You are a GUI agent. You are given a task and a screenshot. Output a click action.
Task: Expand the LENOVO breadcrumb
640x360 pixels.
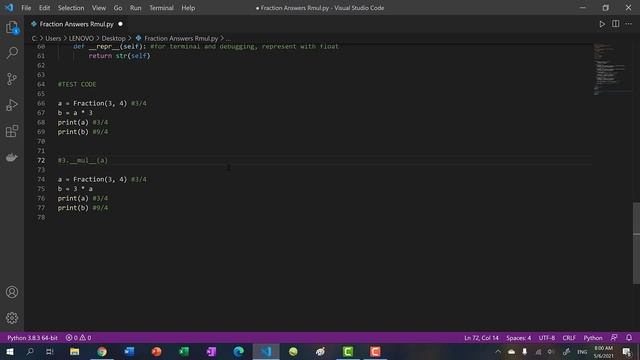click(81, 38)
